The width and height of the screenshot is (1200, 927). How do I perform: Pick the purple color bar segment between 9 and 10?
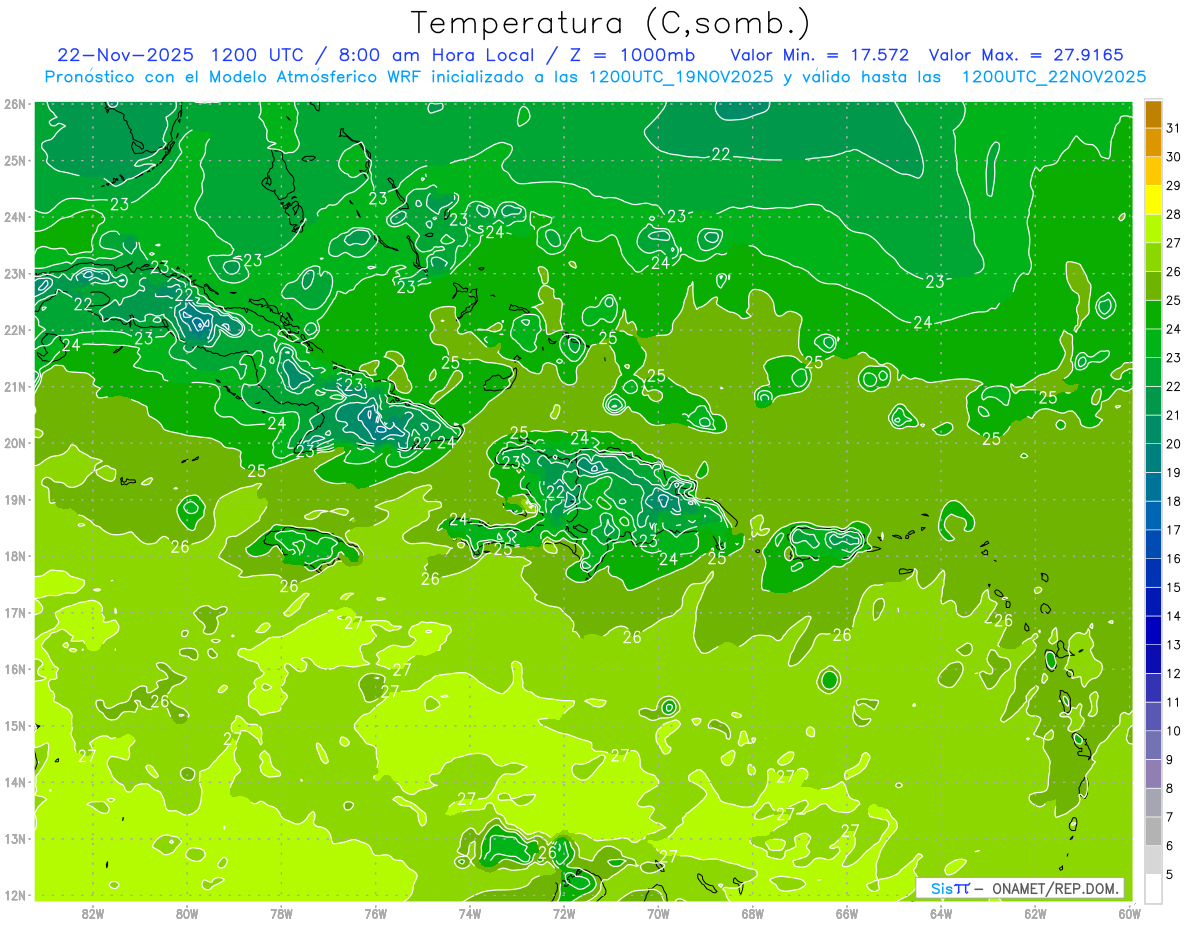[1153, 745]
